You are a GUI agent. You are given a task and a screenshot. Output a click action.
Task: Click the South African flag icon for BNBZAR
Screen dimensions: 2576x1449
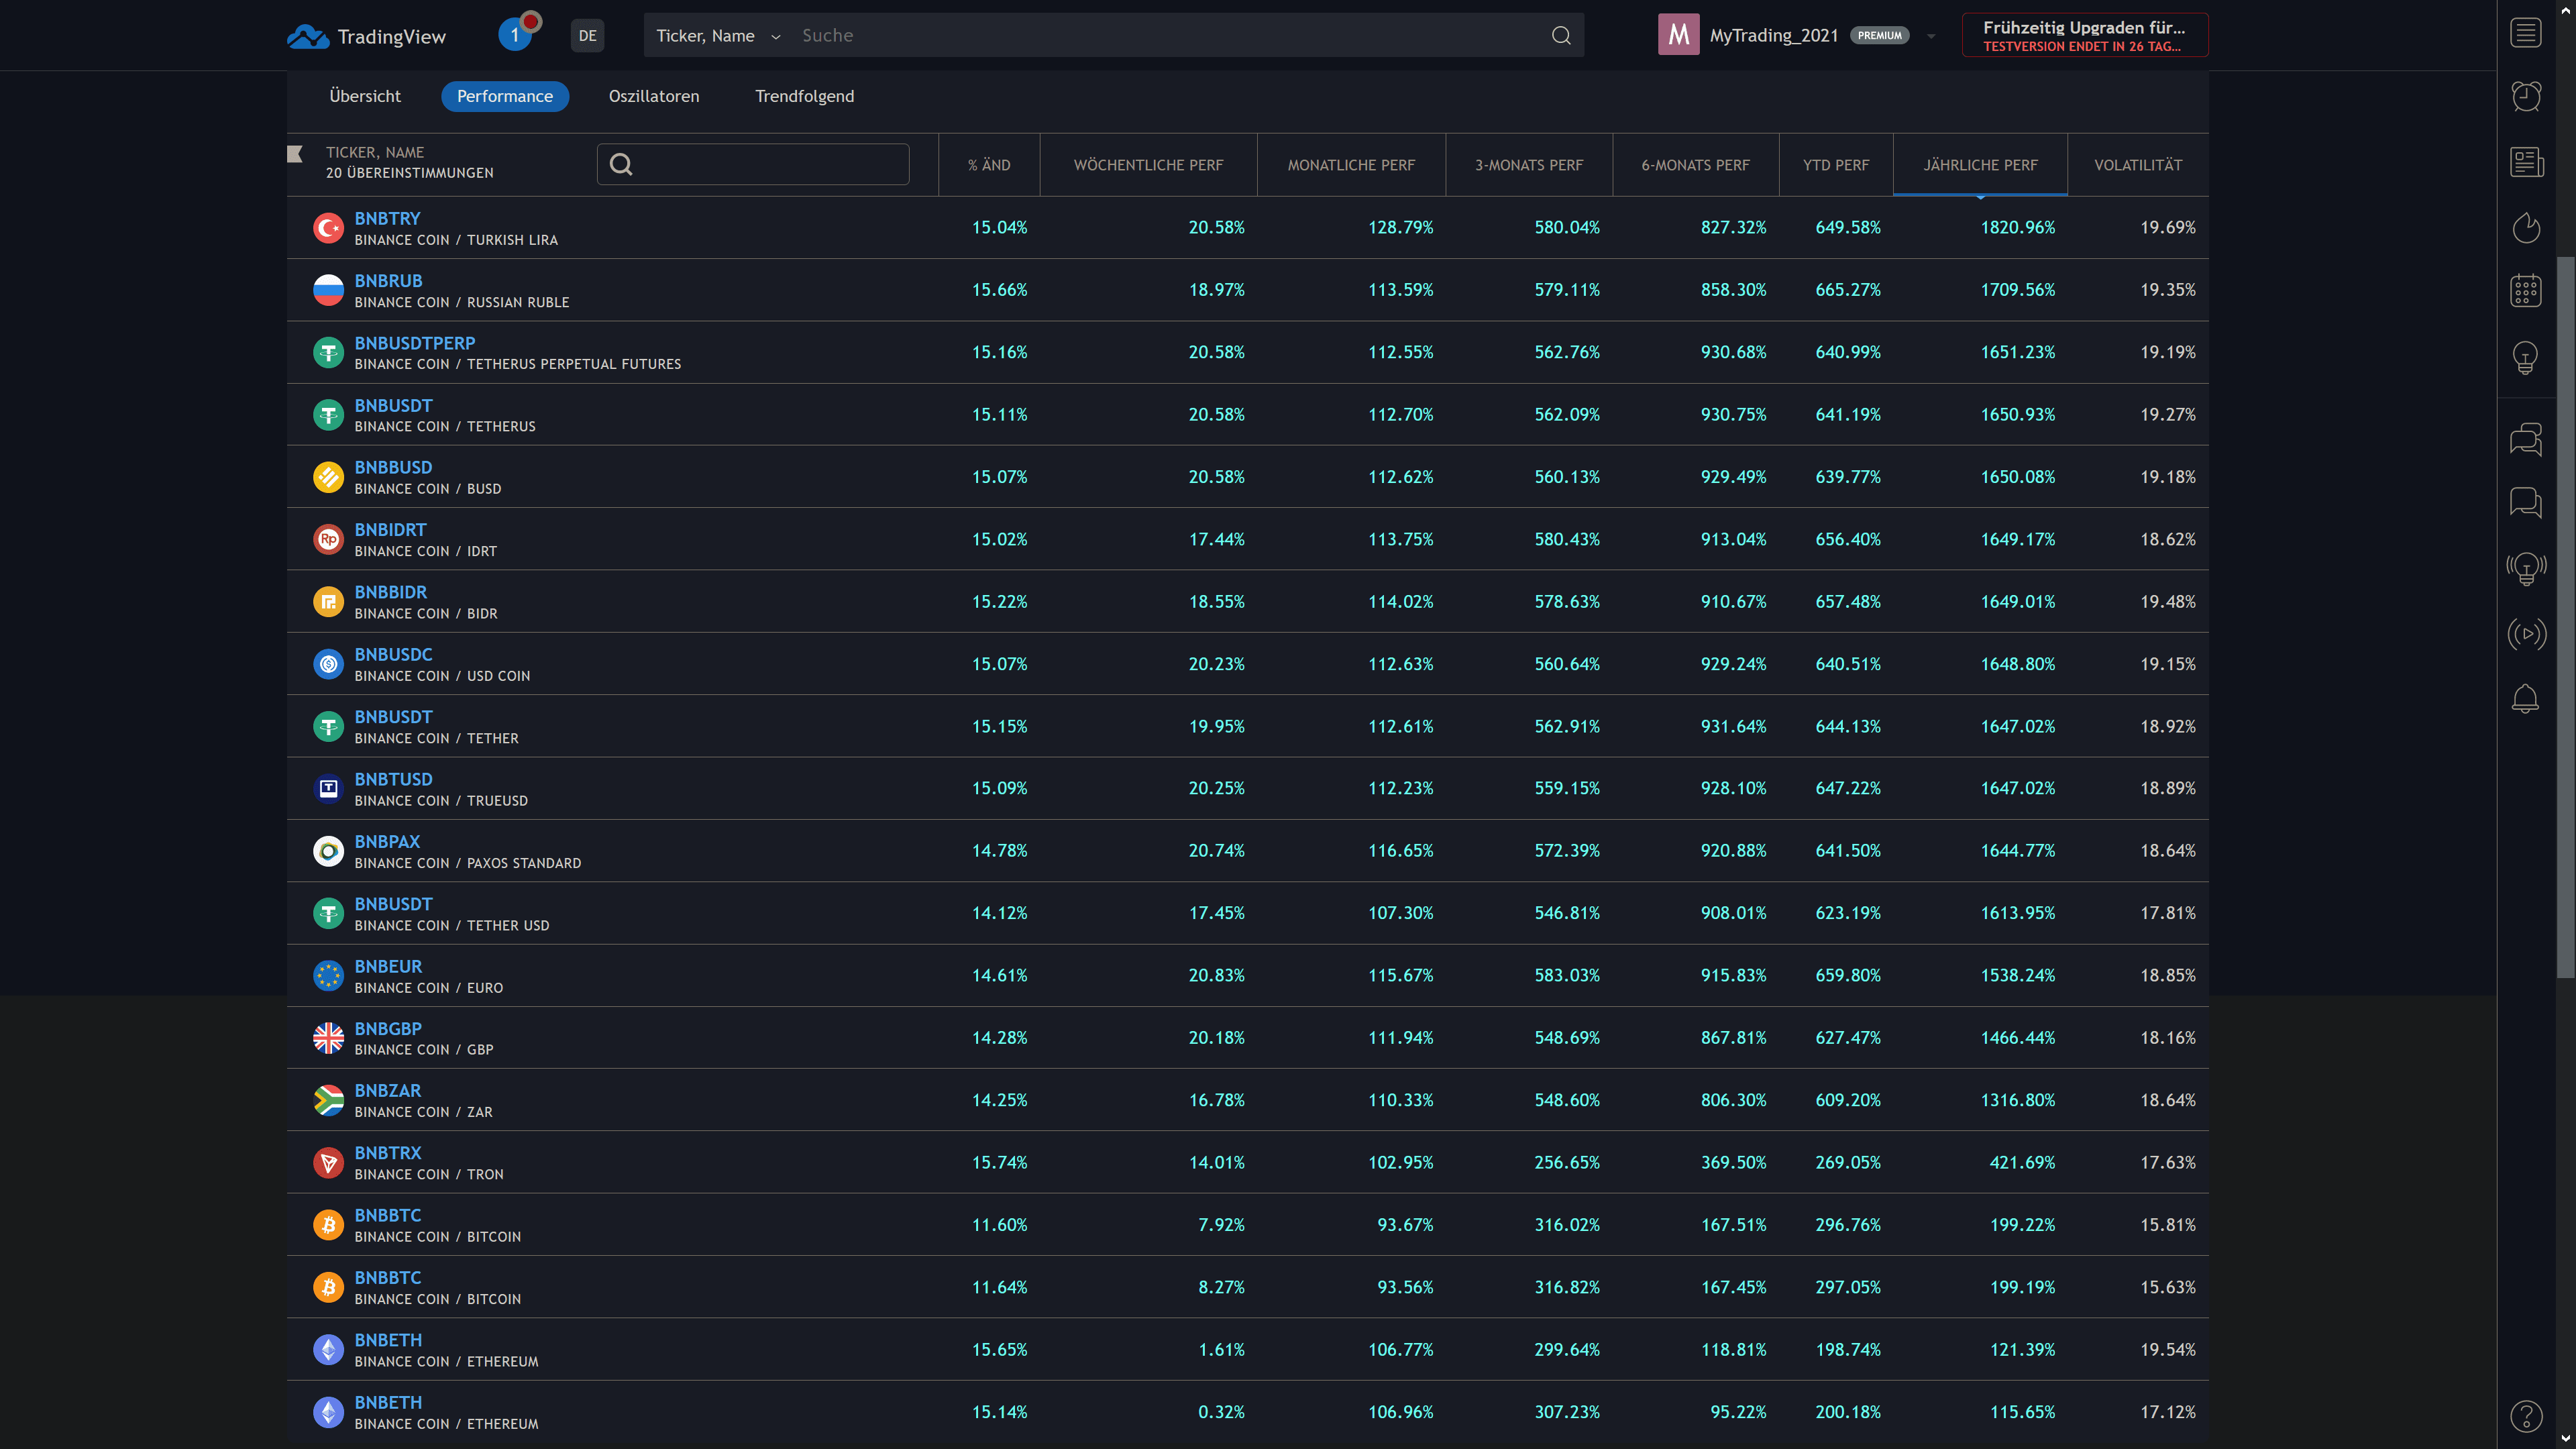(x=328, y=1100)
